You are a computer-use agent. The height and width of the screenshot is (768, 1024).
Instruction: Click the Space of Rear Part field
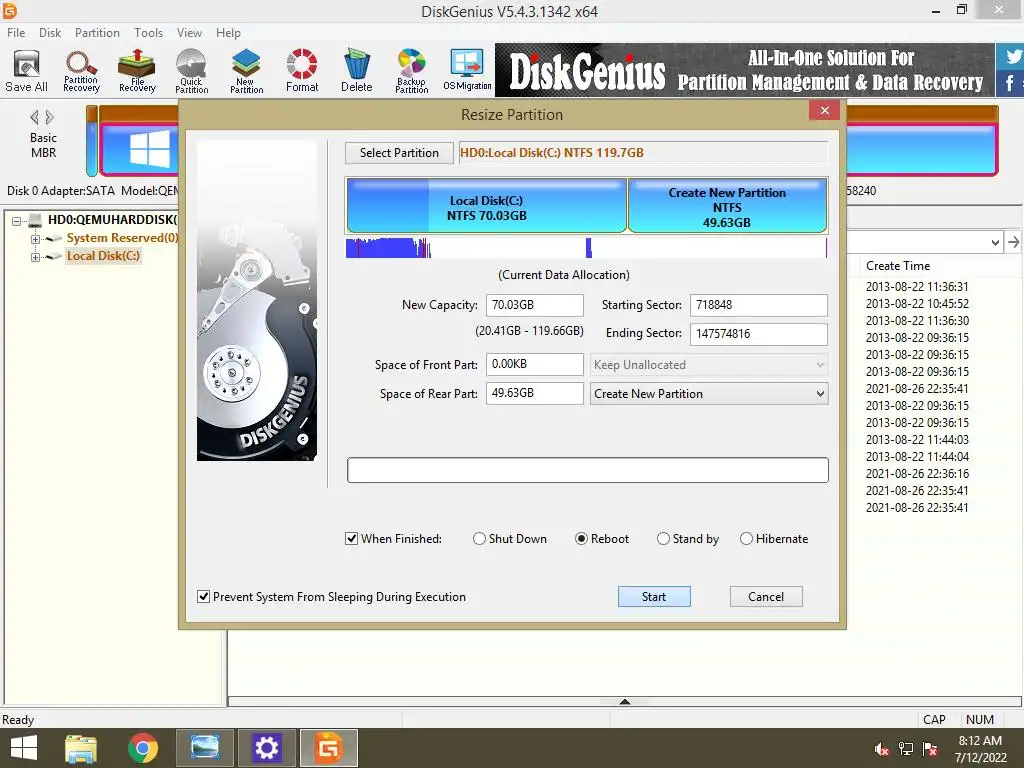point(534,393)
